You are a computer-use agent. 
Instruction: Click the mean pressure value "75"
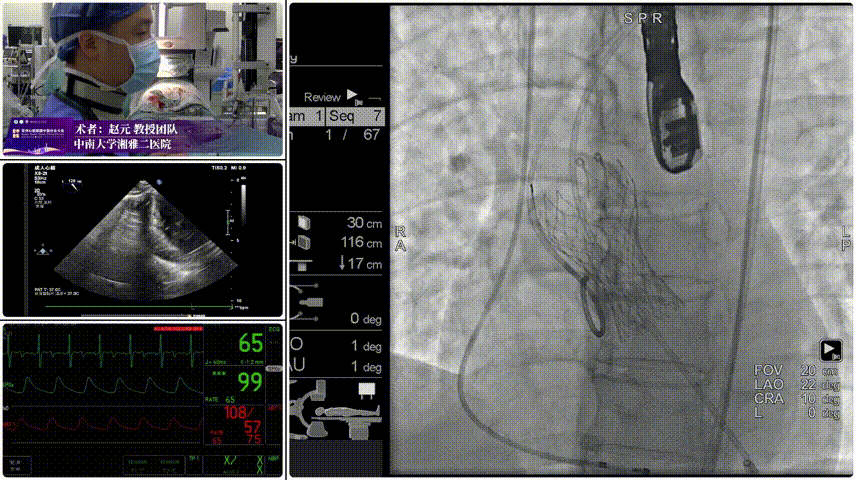(253, 440)
